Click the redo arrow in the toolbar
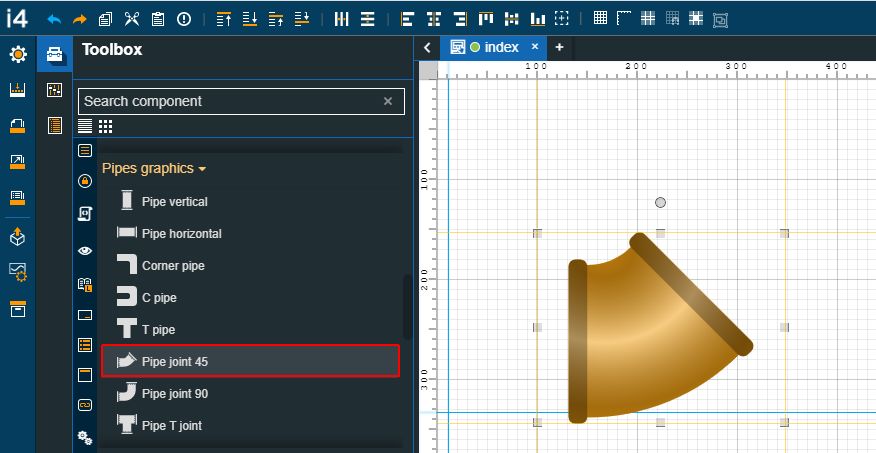Viewport: 876px width, 453px height. pos(80,19)
